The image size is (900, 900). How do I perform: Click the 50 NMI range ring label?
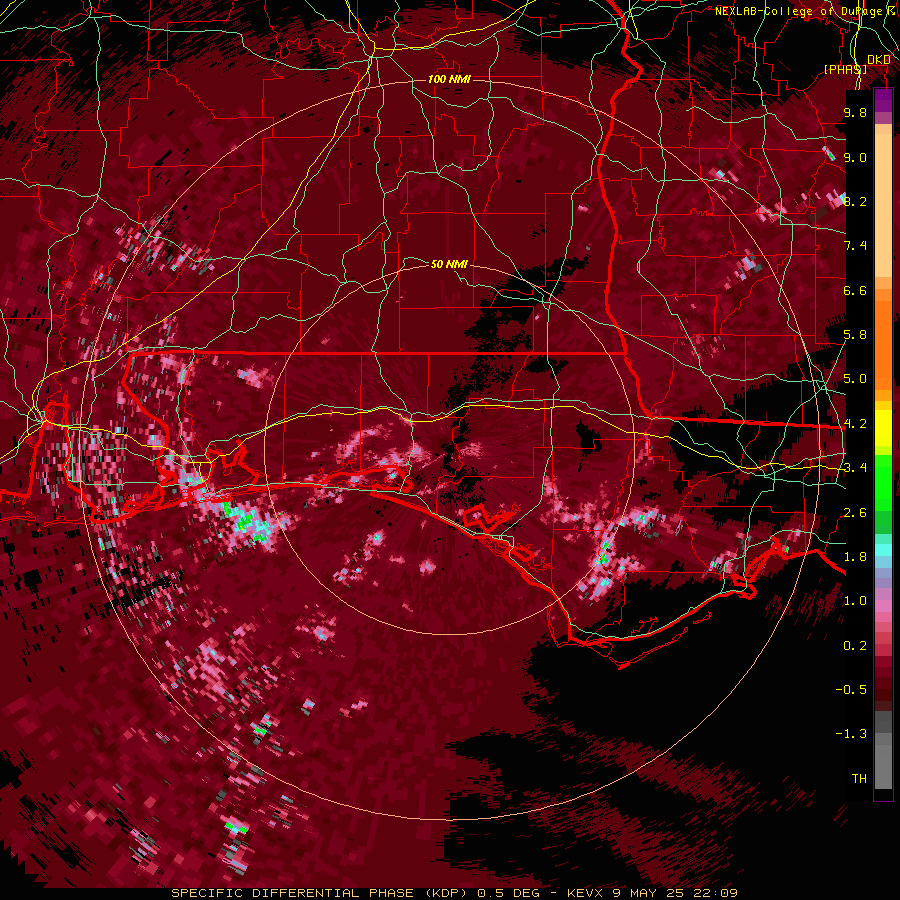point(449,264)
